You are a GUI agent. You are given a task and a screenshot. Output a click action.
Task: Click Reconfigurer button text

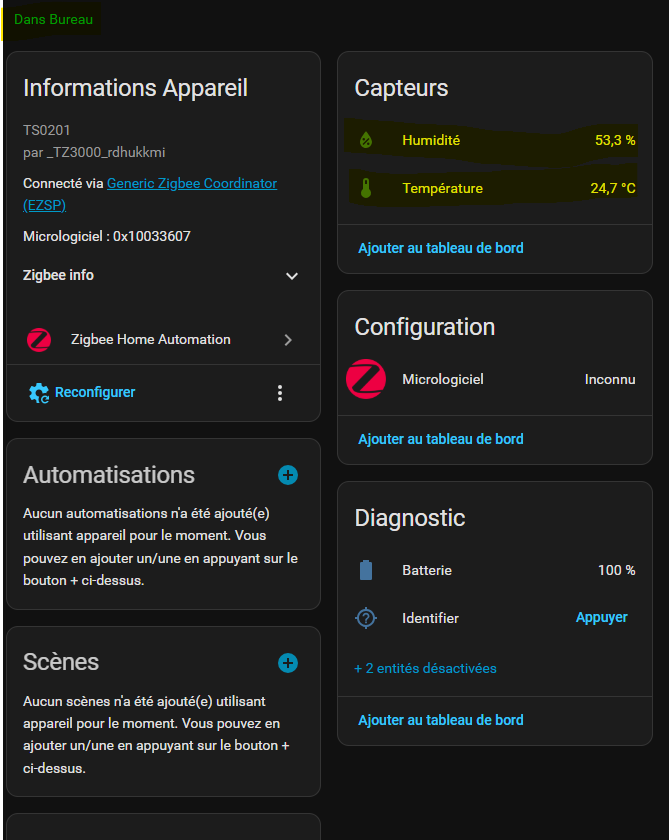coord(95,393)
